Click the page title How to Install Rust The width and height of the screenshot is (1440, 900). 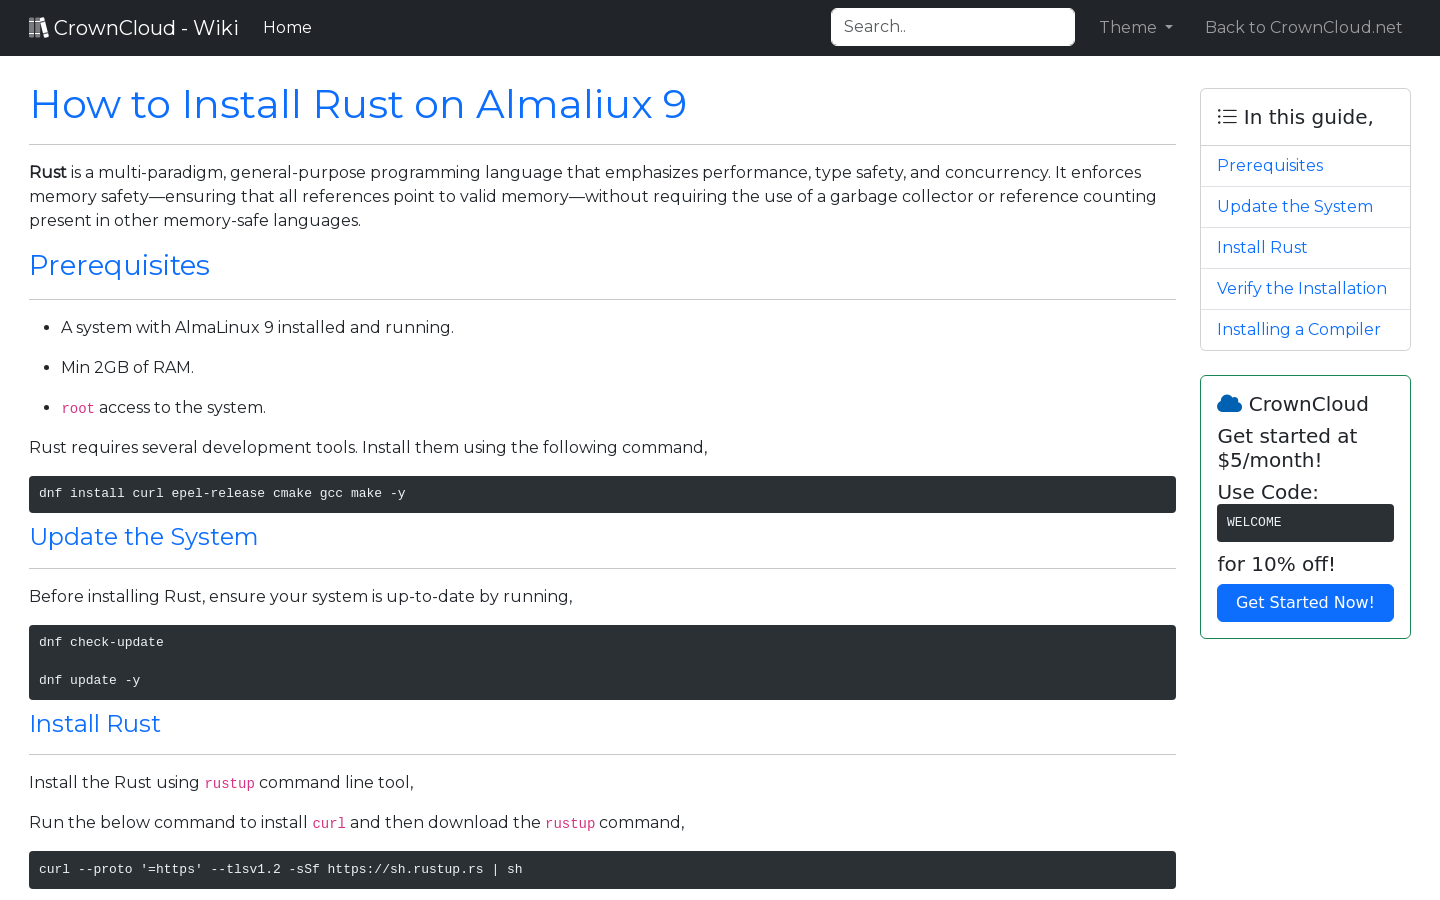pos(358,104)
